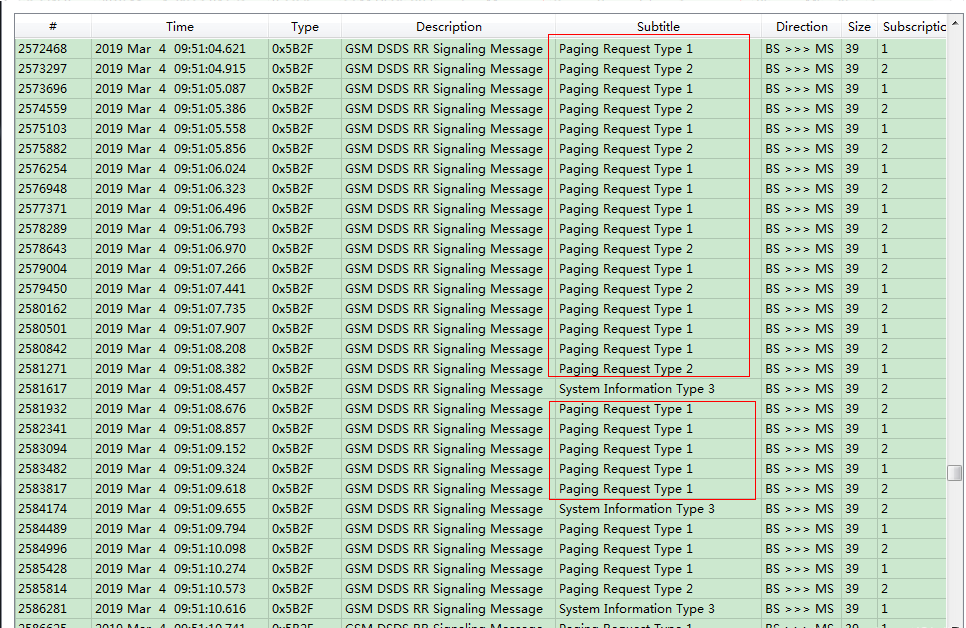Viewport: 966px width, 628px height.
Task: Select log row number 2579004
Action: pos(480,269)
